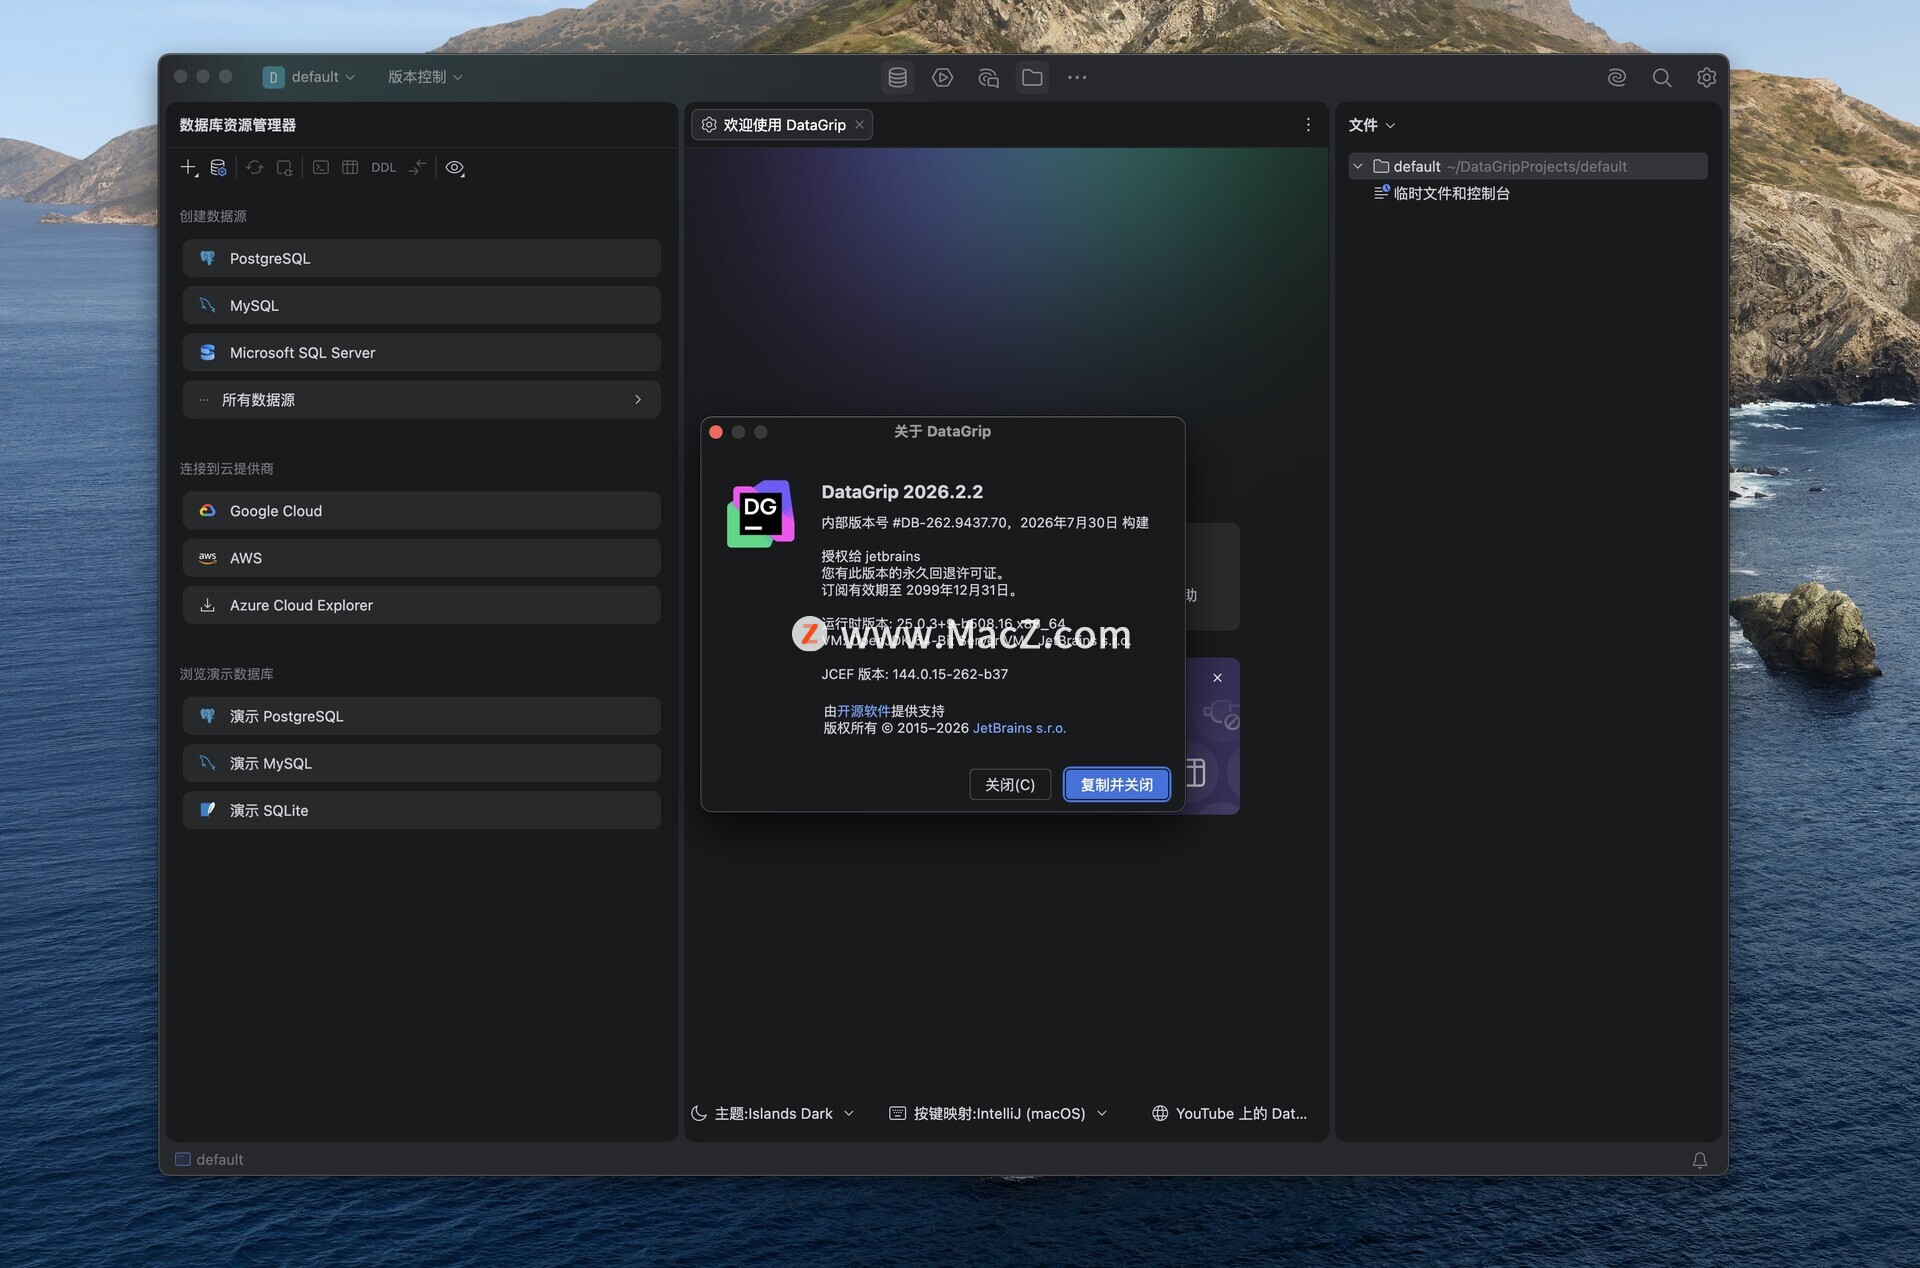
Task: Browse the 演示 SQLite demo database
Action: coord(421,810)
